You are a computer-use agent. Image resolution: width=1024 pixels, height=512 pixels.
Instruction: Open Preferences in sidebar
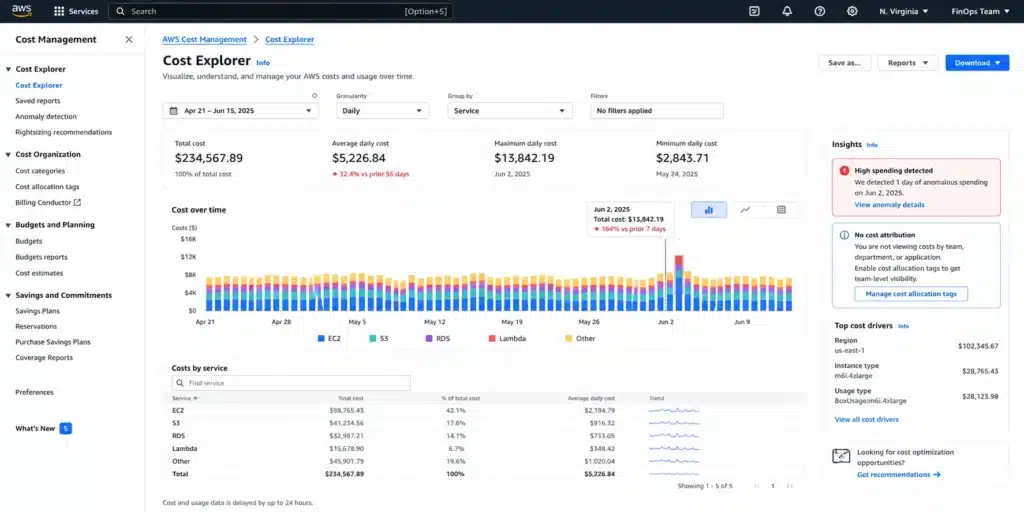point(35,392)
